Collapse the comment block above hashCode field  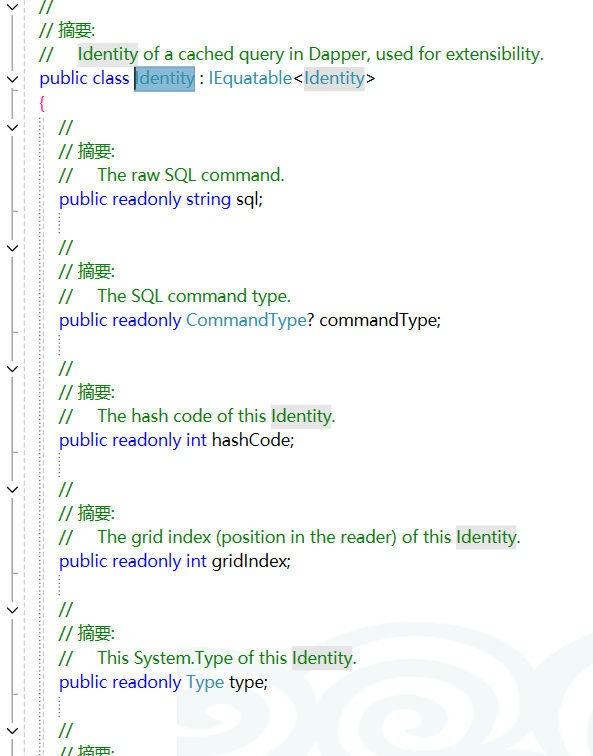(x=13, y=369)
